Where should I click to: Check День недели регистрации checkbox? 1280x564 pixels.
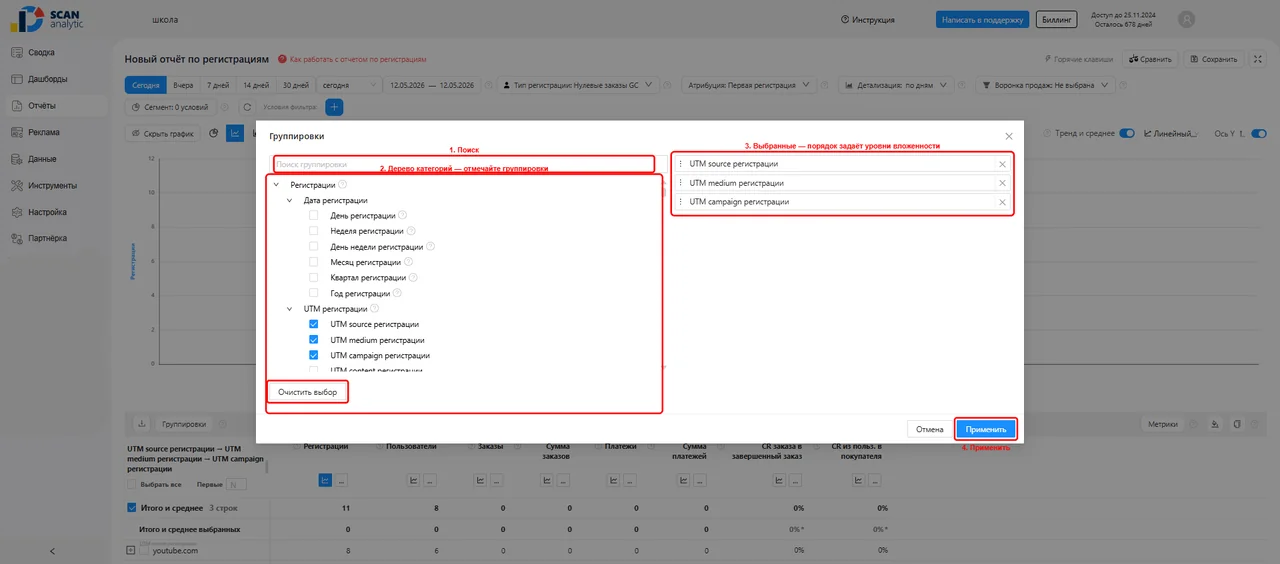click(314, 246)
